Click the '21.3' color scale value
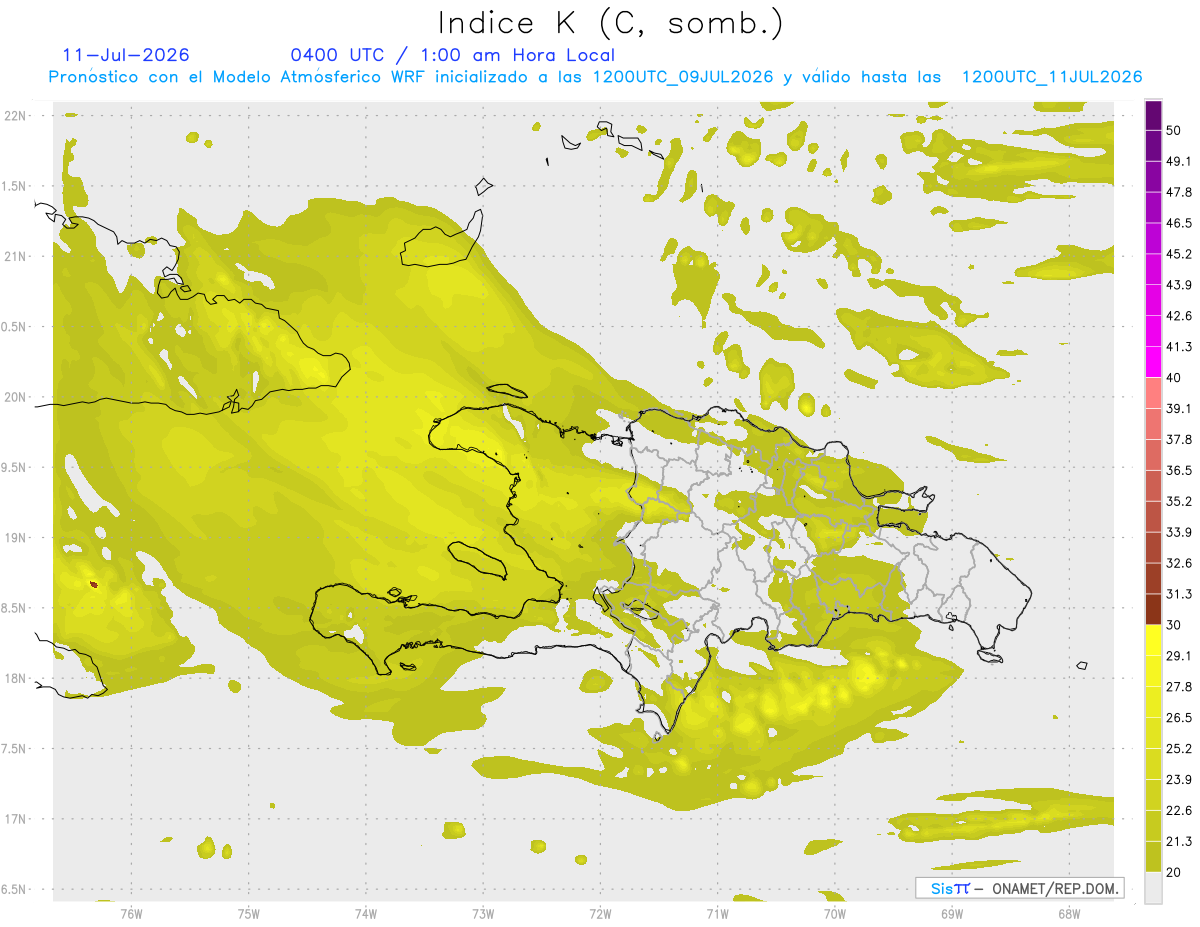 (x=1179, y=842)
